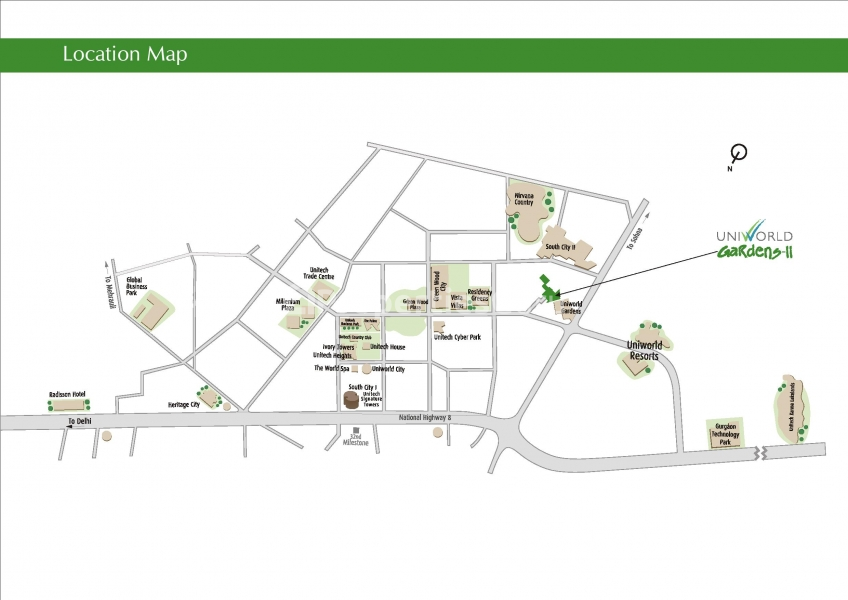Click the Residency Greens label

(x=480, y=295)
